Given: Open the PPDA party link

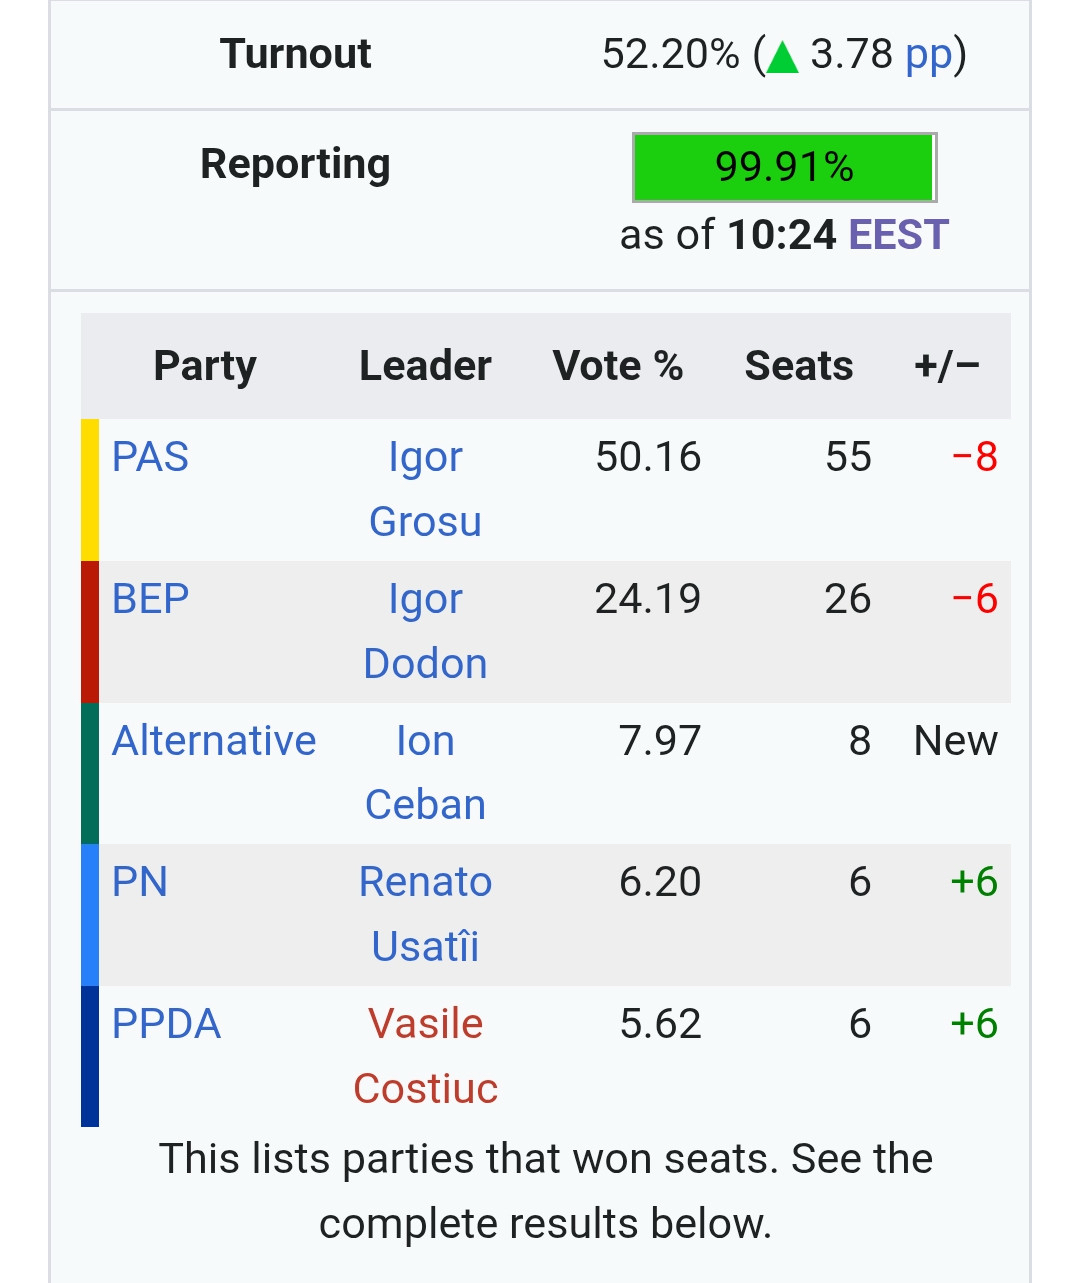Looking at the screenshot, I should [x=166, y=1024].
